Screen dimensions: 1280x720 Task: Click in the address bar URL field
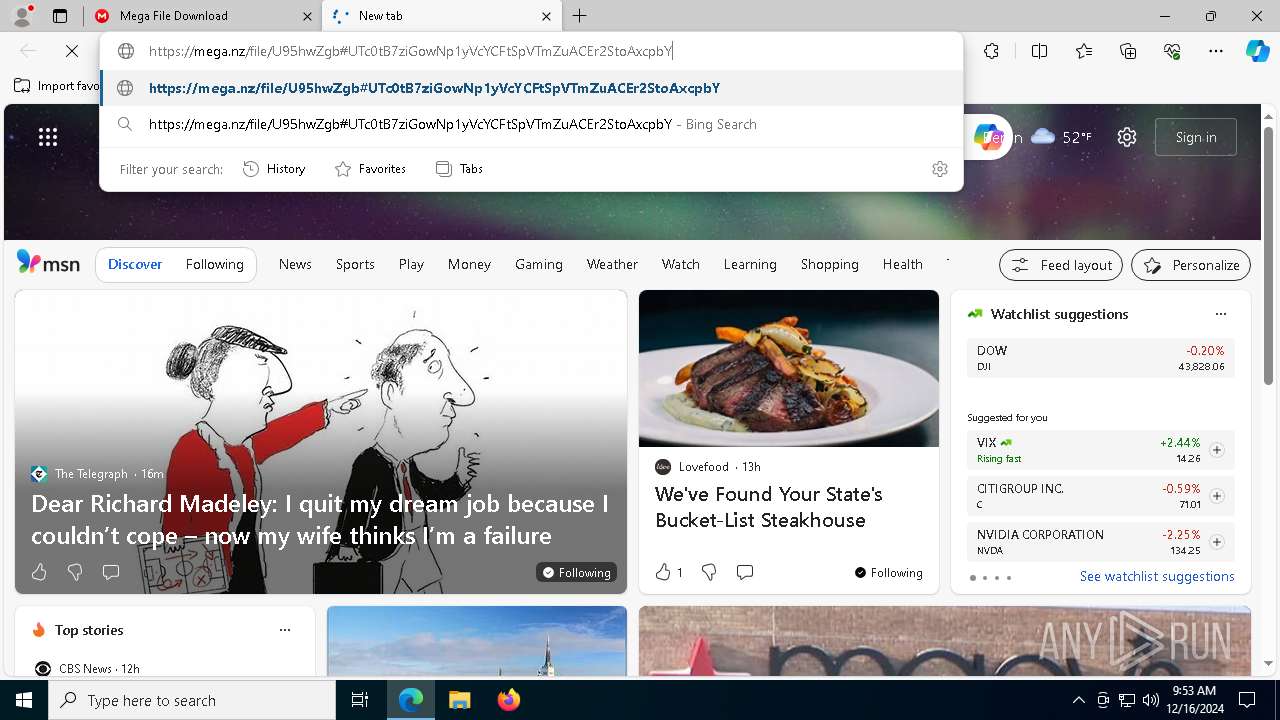(x=531, y=51)
